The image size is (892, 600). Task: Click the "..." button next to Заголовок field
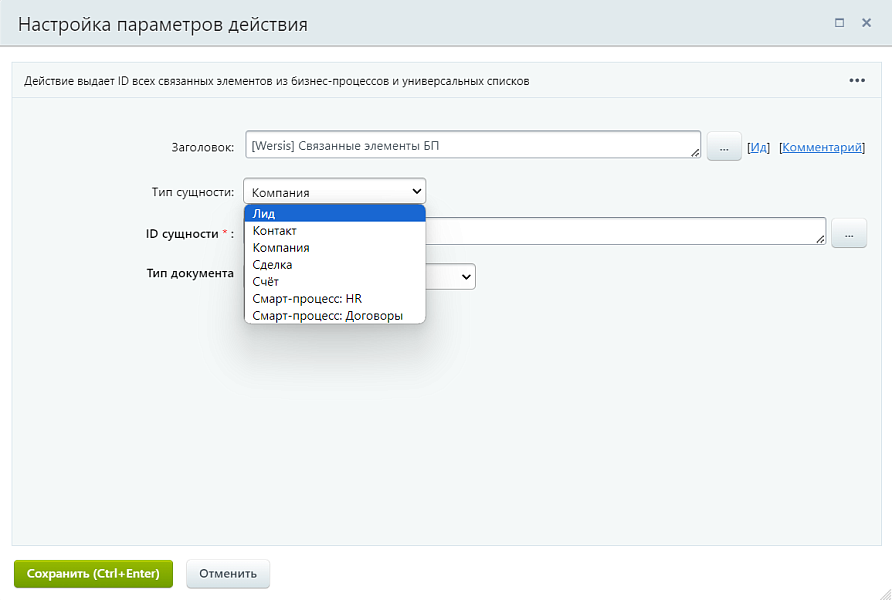(724, 145)
